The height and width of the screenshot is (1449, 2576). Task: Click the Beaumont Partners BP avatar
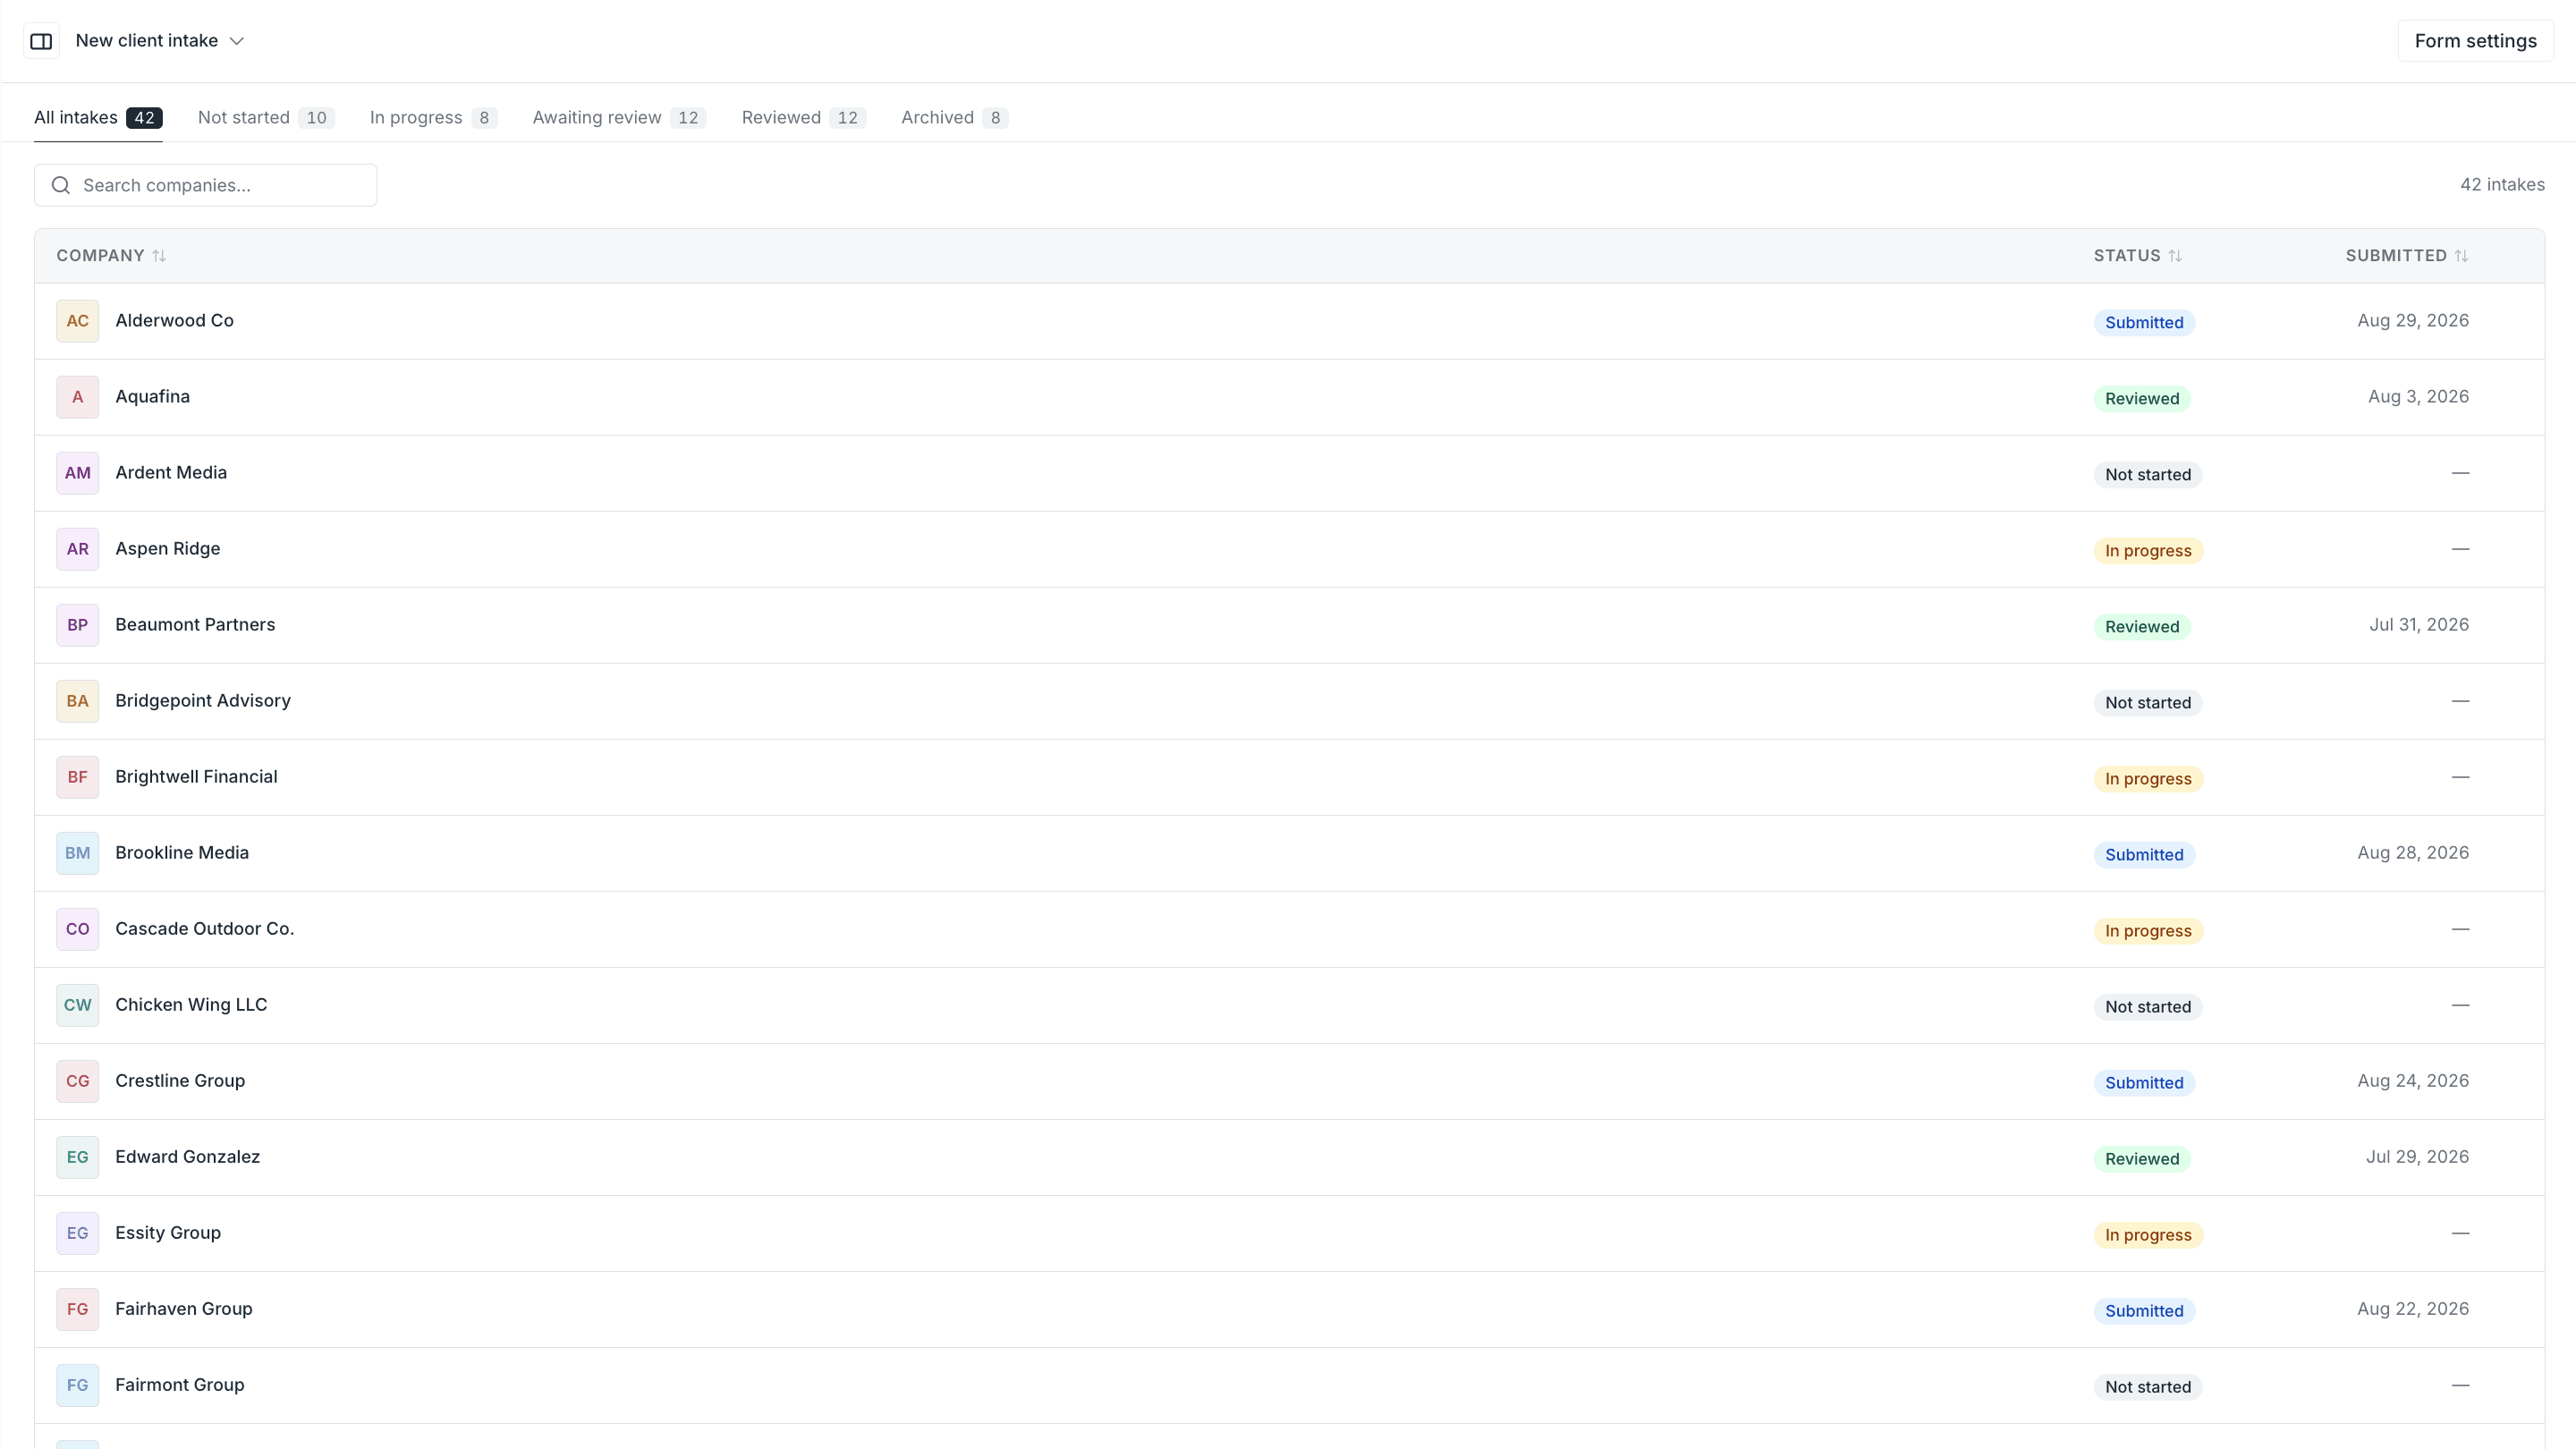click(x=78, y=625)
